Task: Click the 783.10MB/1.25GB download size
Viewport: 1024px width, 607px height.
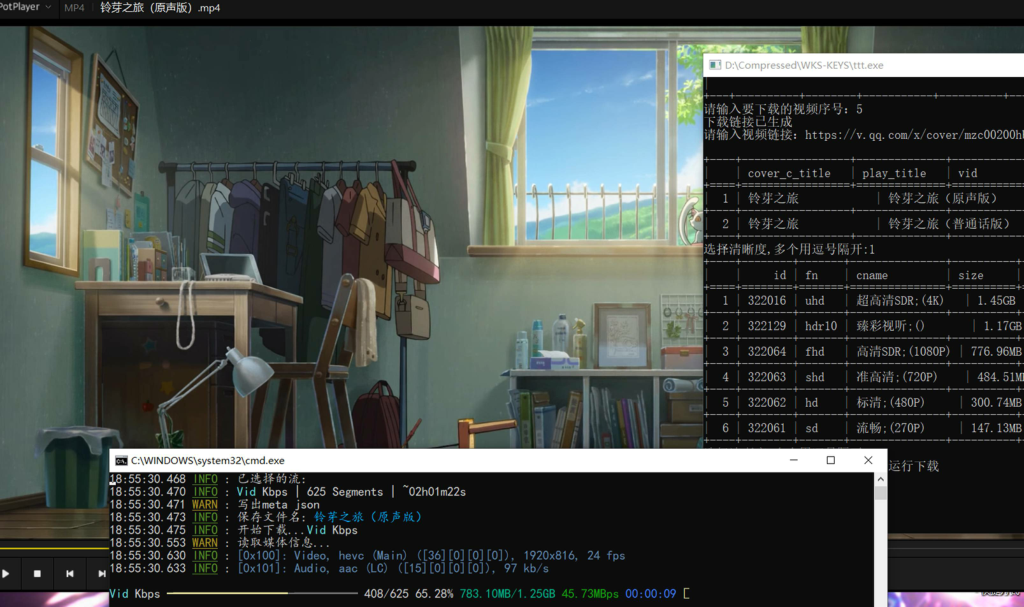Action: pos(507,594)
